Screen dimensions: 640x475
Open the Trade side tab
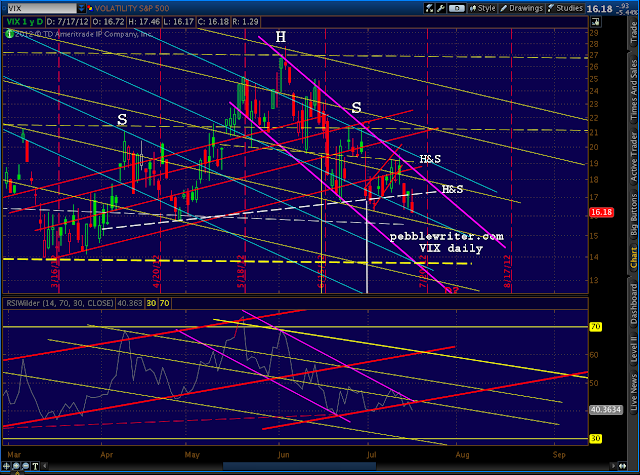633,32
